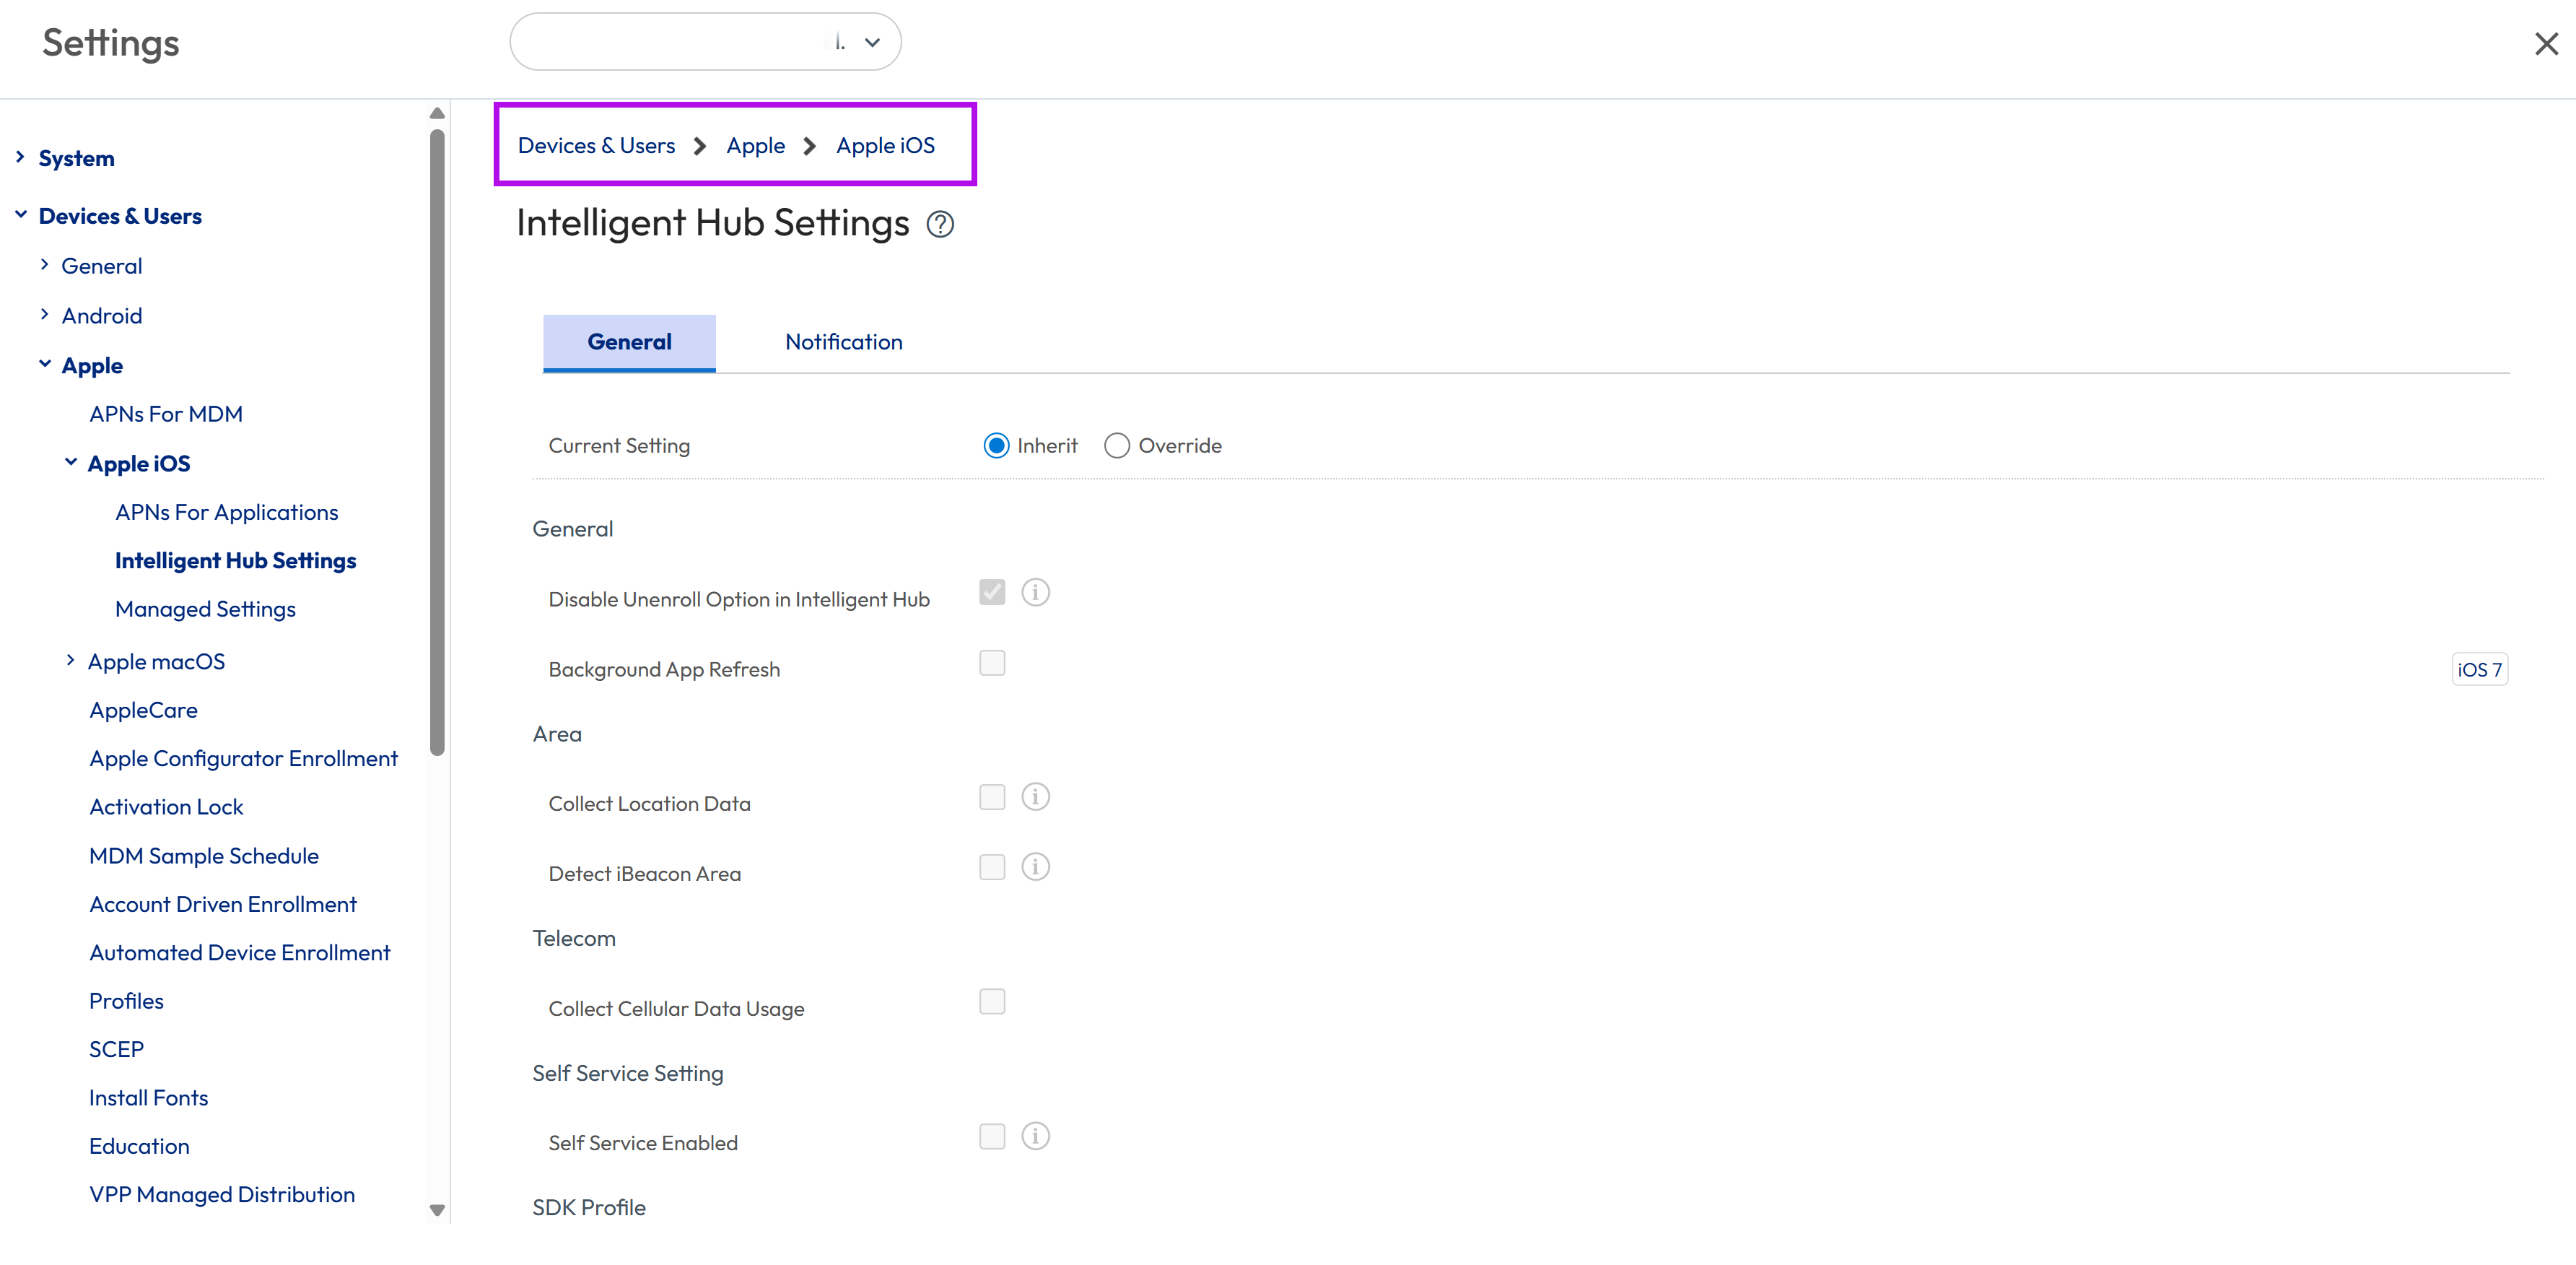Open Profiles settings in sidebar
Viewport: 2576px width, 1265px height.
(x=126, y=1001)
